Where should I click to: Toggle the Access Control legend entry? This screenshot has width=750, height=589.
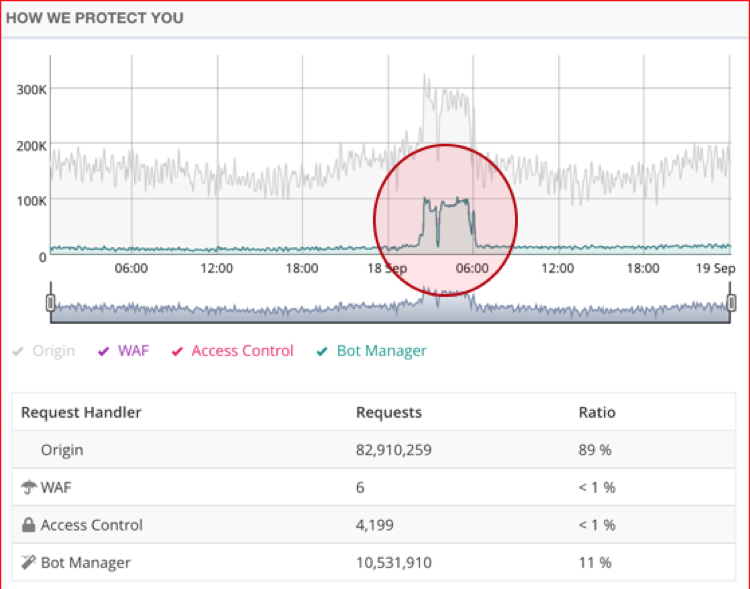tap(233, 351)
